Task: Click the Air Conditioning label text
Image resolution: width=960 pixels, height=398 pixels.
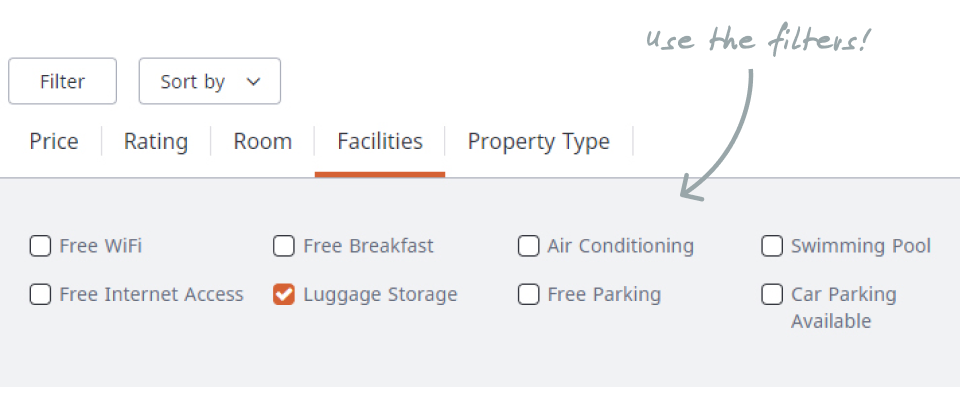Action: point(621,246)
